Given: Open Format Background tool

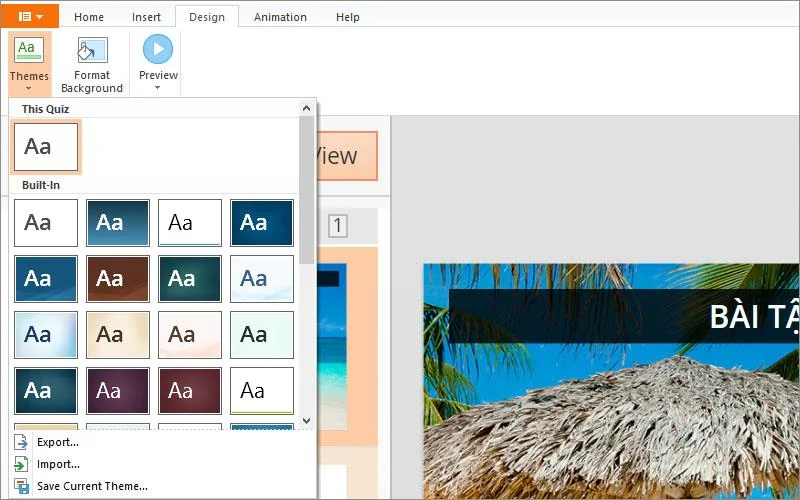Looking at the screenshot, I should [x=92, y=65].
